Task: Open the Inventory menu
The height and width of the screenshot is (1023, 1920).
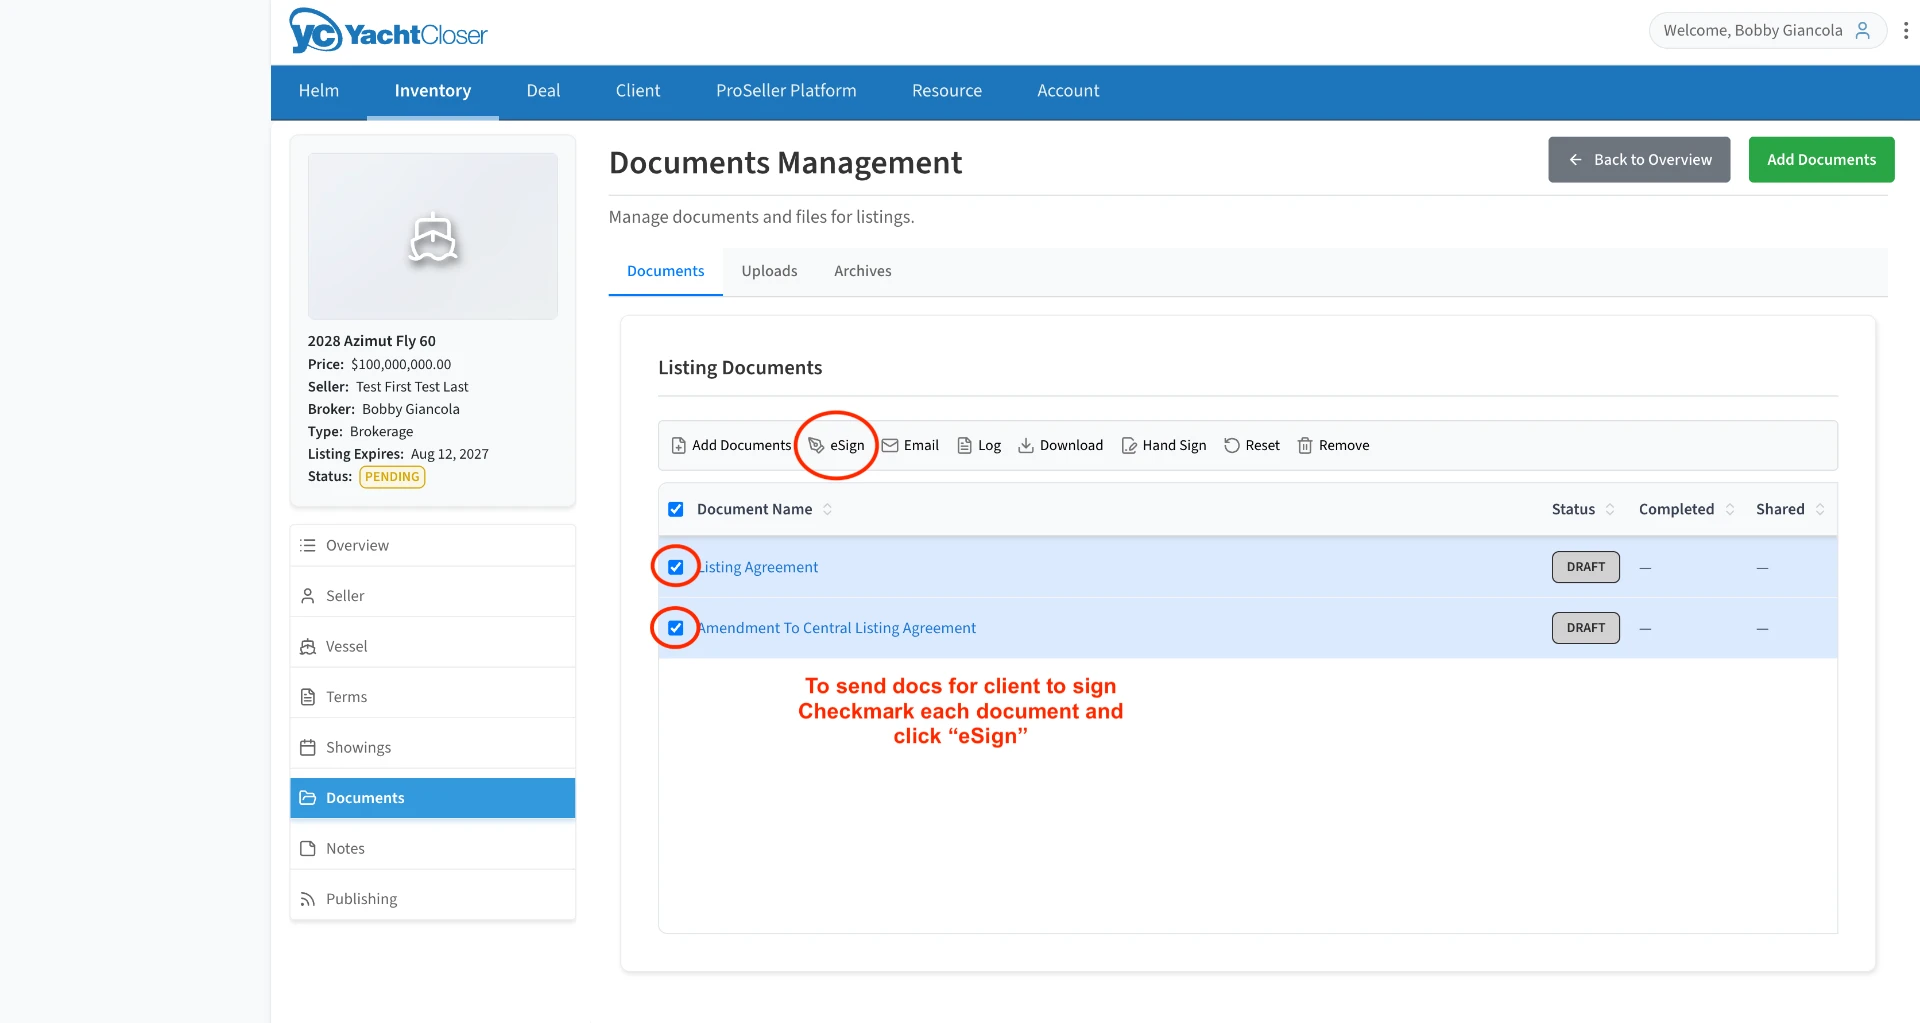Action: (x=433, y=91)
